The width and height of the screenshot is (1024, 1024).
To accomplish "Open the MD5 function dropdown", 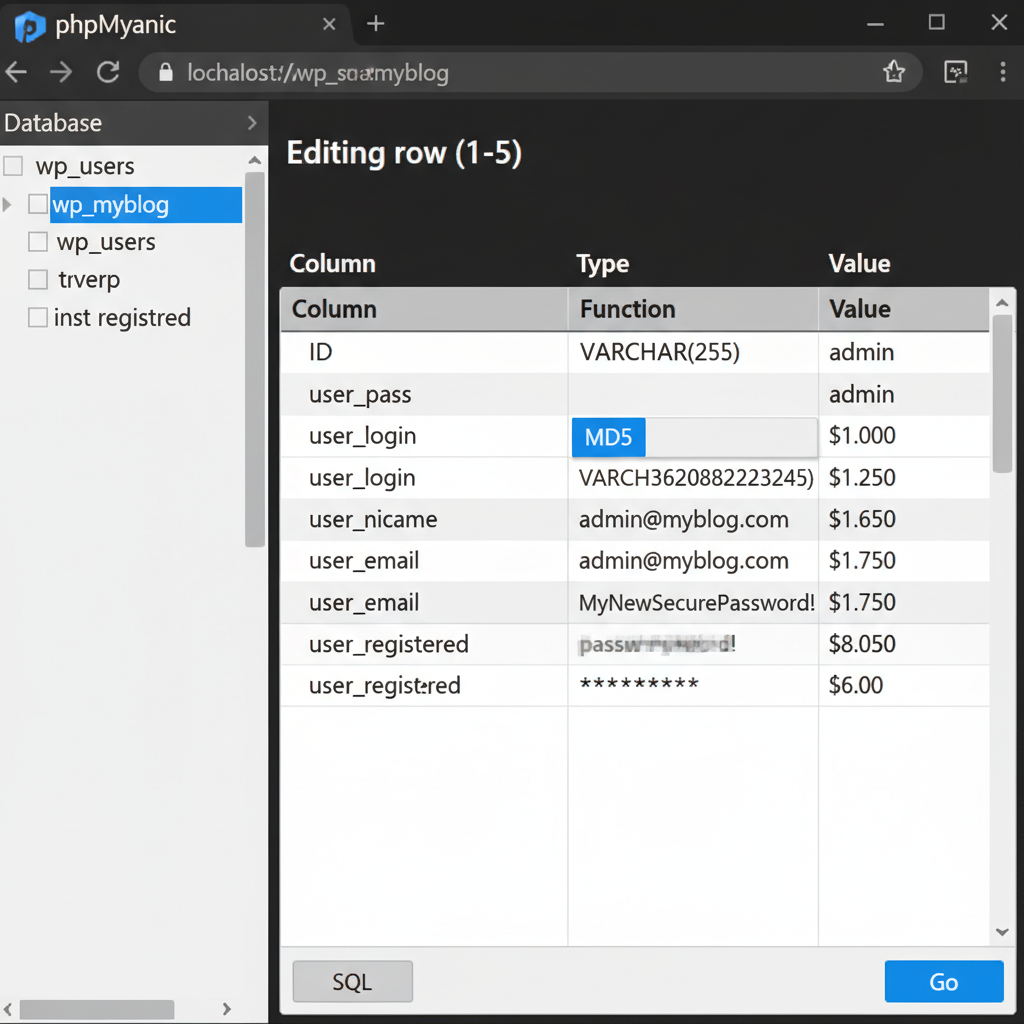I will click(x=693, y=437).
